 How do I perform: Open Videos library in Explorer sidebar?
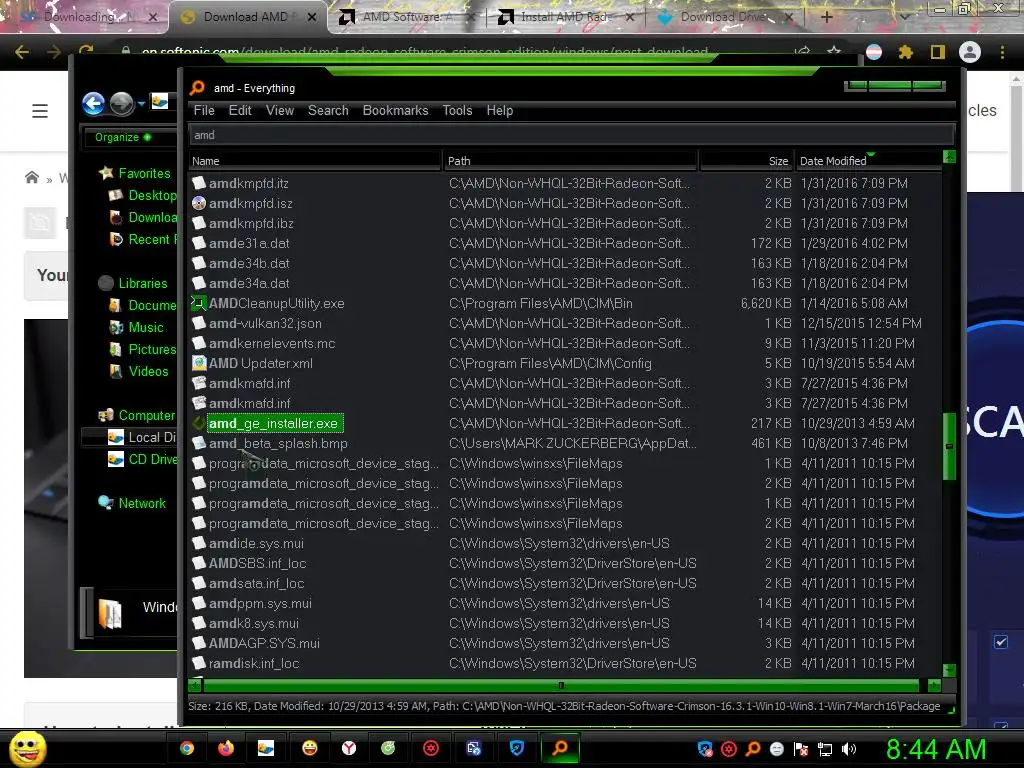coord(148,371)
